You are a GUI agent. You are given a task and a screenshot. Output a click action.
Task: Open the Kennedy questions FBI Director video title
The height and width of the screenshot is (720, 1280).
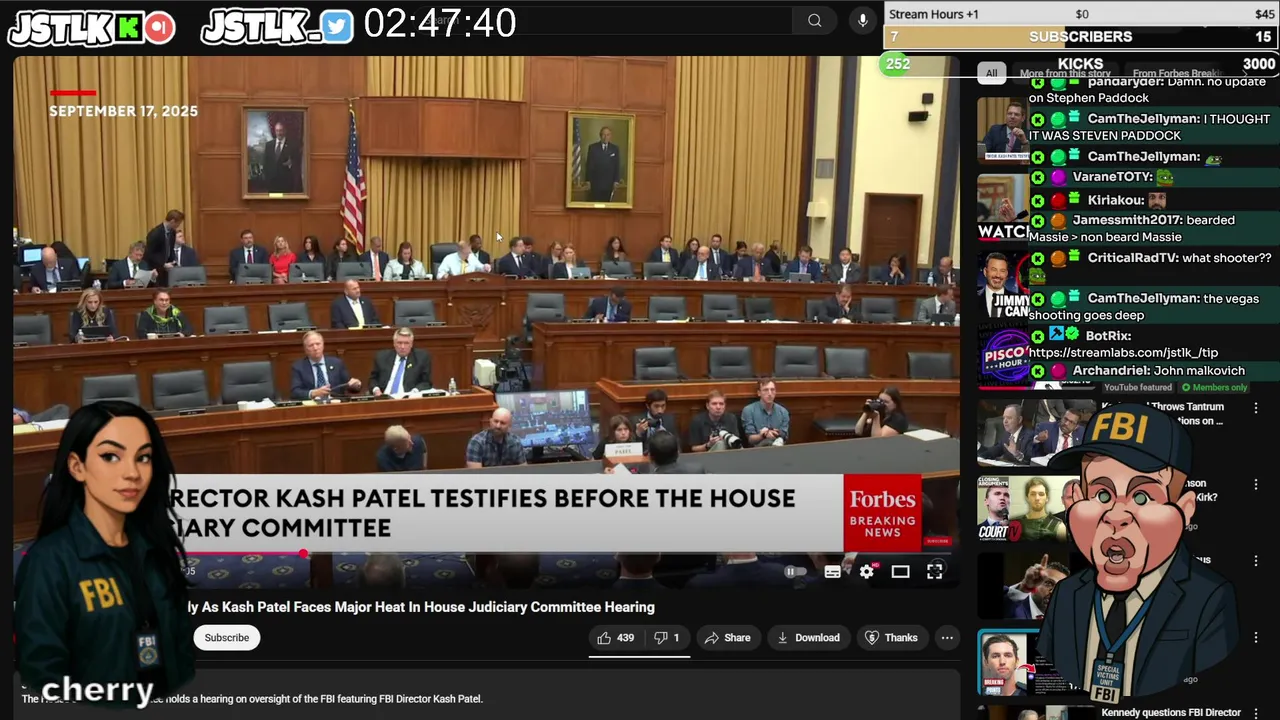pos(1171,713)
